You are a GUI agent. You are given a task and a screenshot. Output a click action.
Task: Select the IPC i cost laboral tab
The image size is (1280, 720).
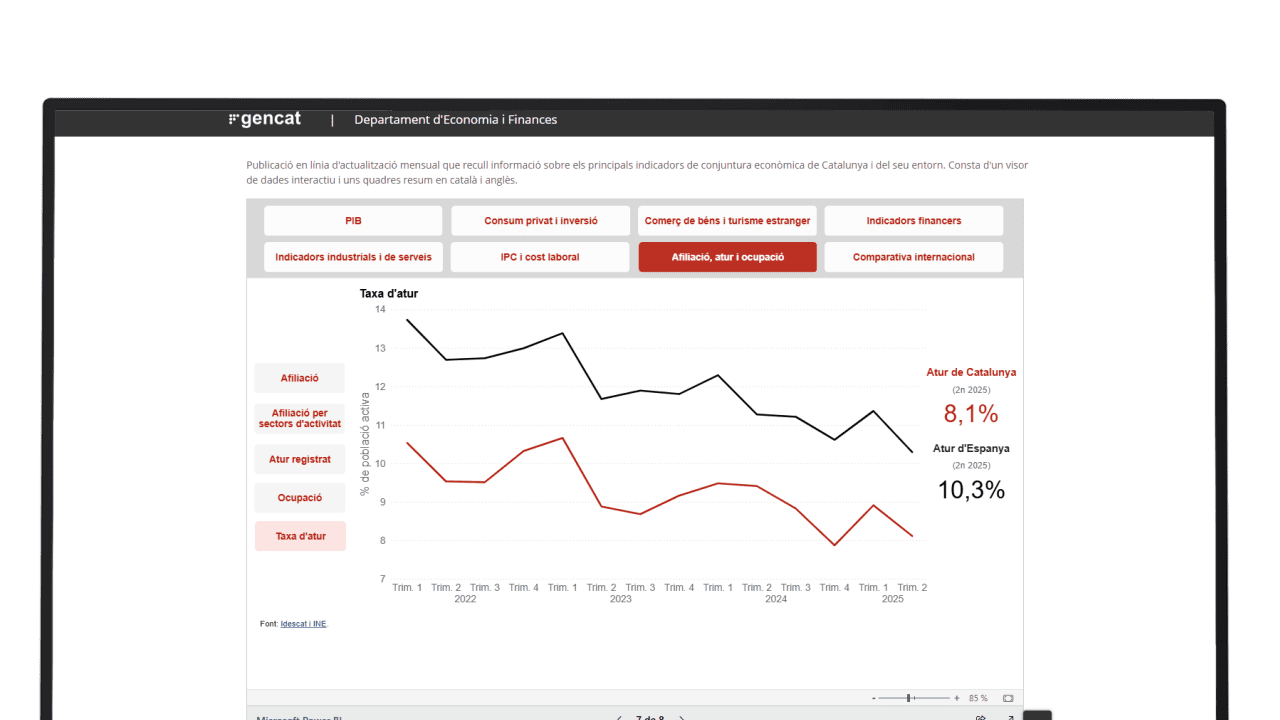point(540,257)
